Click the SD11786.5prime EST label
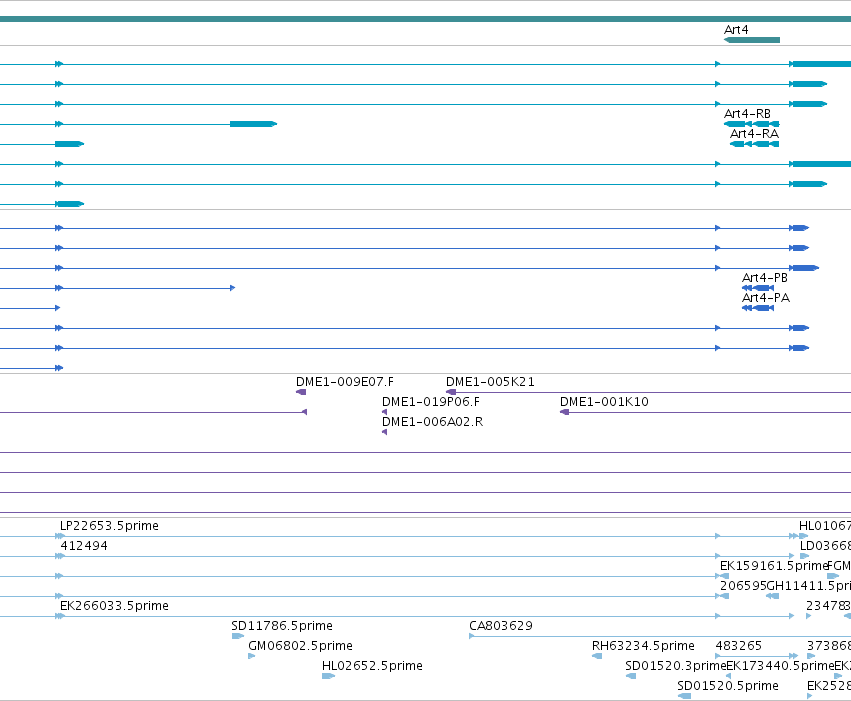851x701 pixels. [282, 626]
